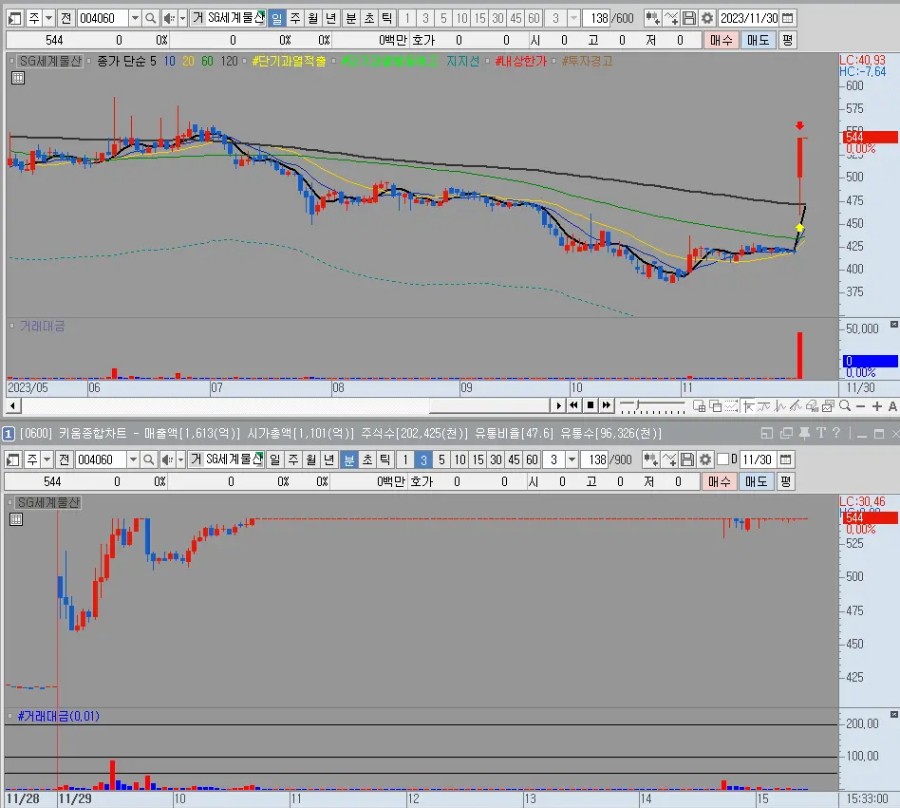Click add indicator icon in upper toolbar
The width and height of the screenshot is (900, 808).
(x=652, y=18)
